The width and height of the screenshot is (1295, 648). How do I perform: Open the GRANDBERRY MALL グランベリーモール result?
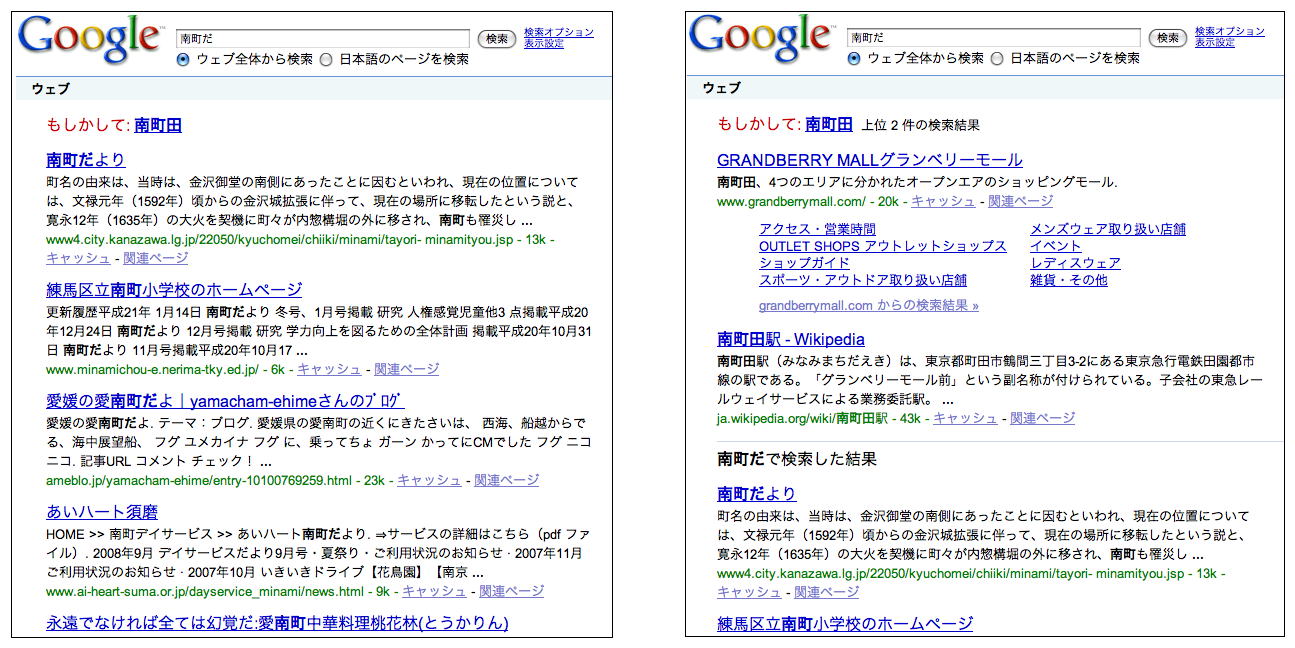tap(870, 160)
